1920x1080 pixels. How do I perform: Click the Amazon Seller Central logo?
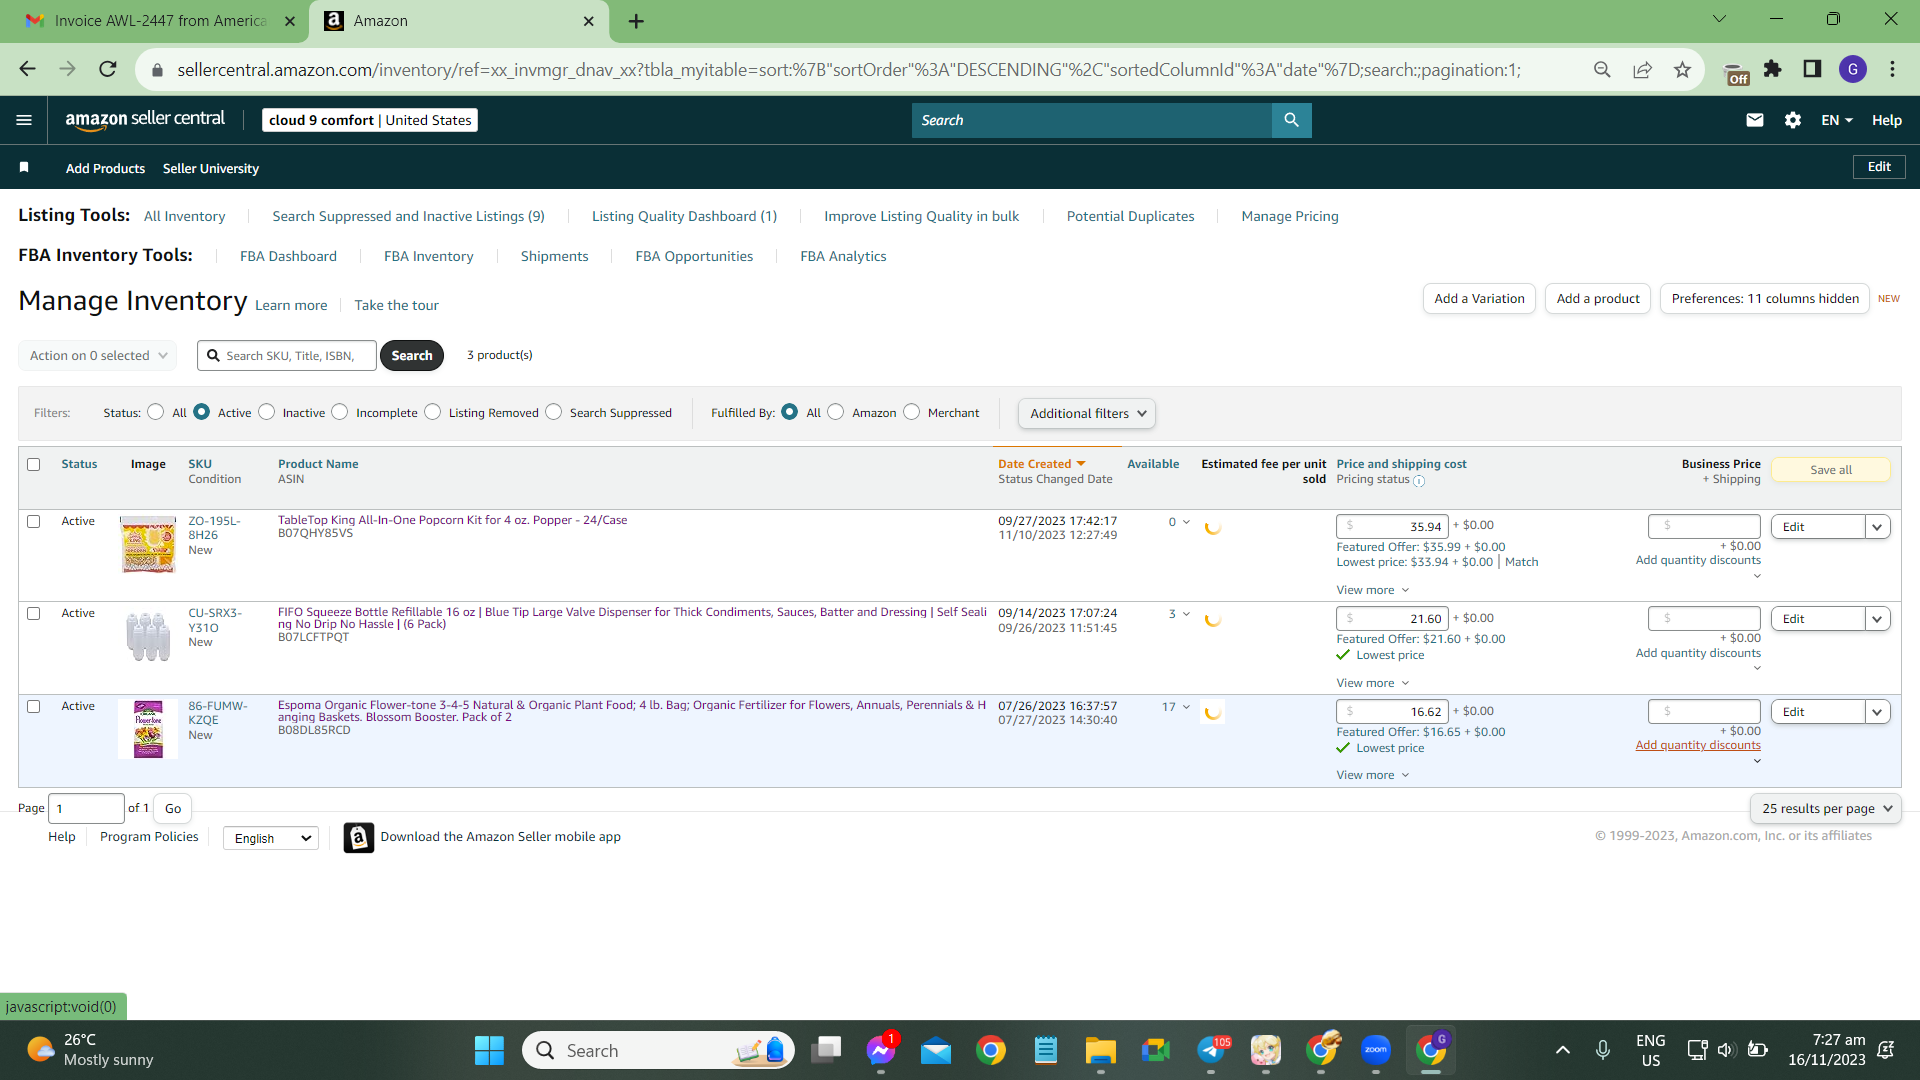(145, 119)
